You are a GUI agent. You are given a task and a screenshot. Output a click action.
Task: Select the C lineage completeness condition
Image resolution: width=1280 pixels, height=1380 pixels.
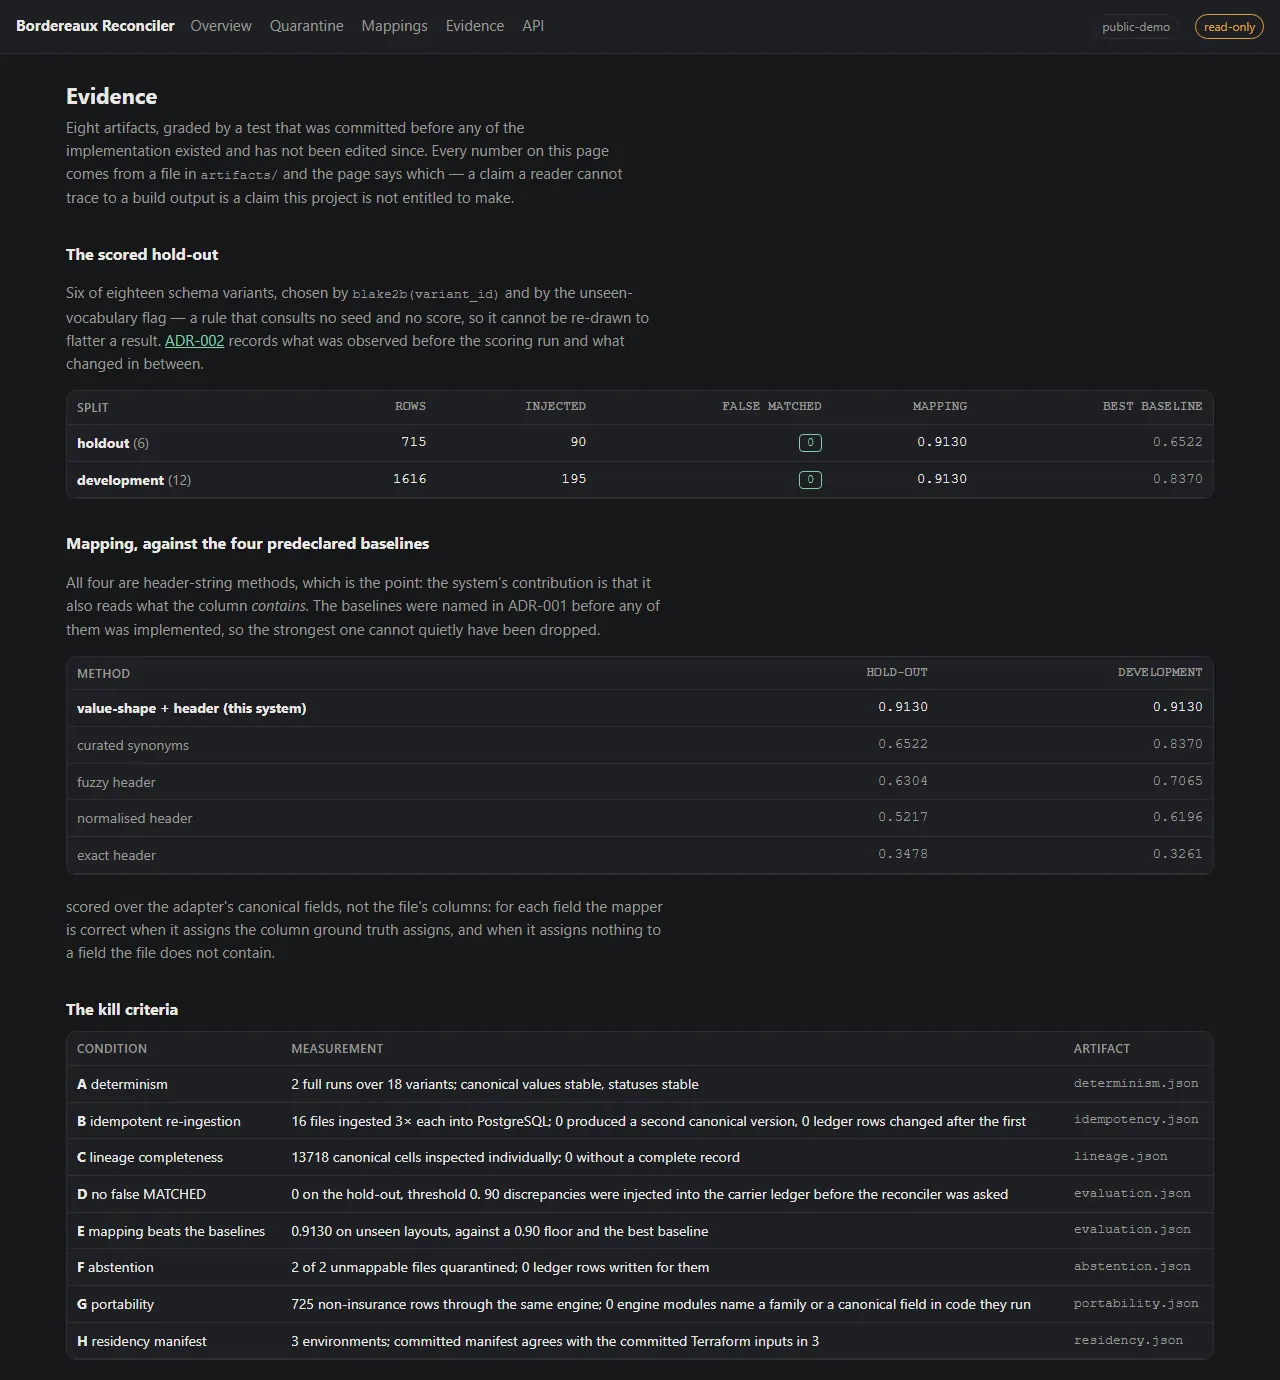tap(150, 1157)
